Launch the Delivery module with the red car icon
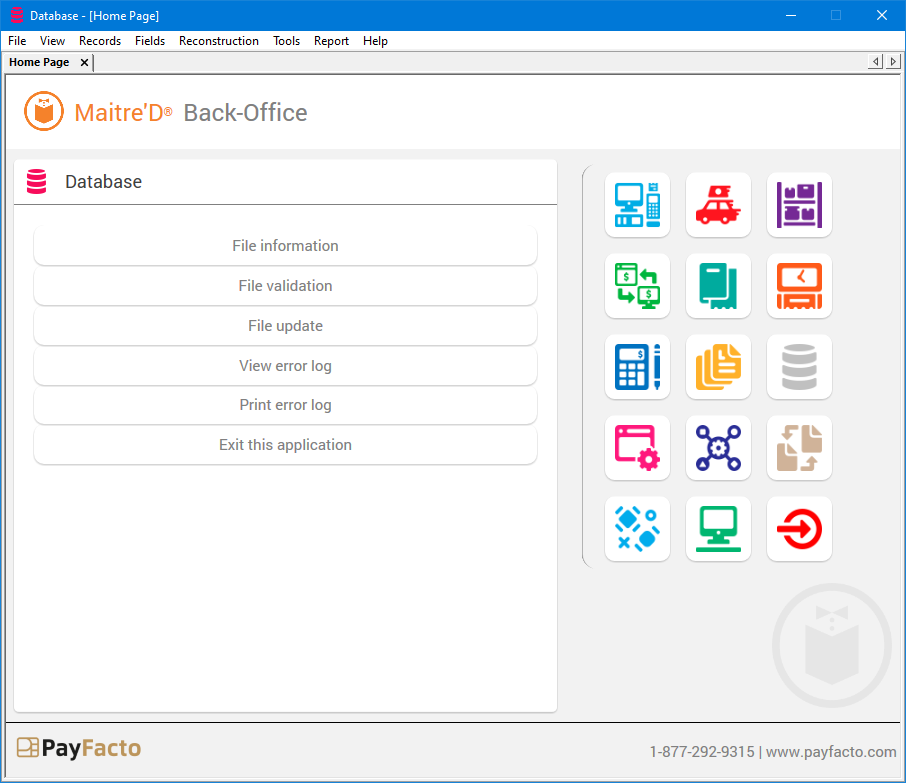The height and width of the screenshot is (783, 906). click(x=718, y=205)
